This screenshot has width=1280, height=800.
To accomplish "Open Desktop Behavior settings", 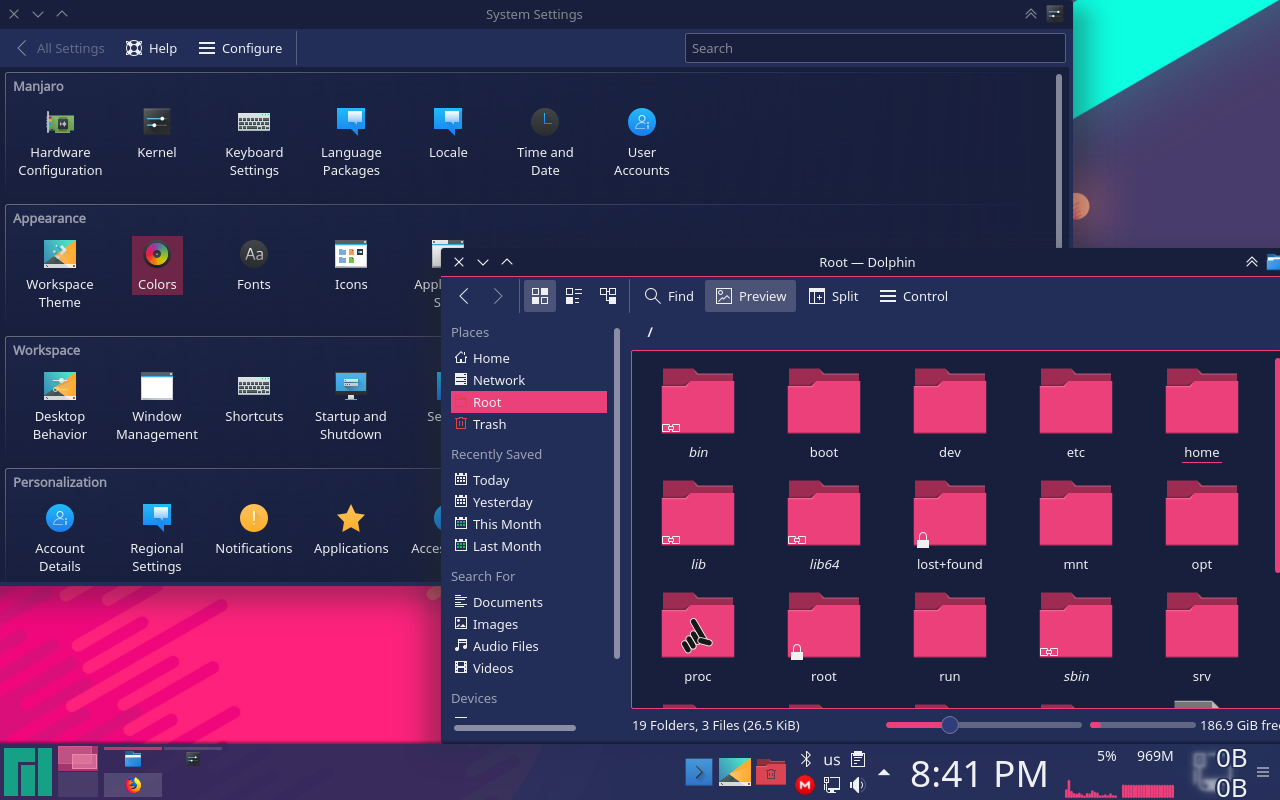I will (x=60, y=407).
